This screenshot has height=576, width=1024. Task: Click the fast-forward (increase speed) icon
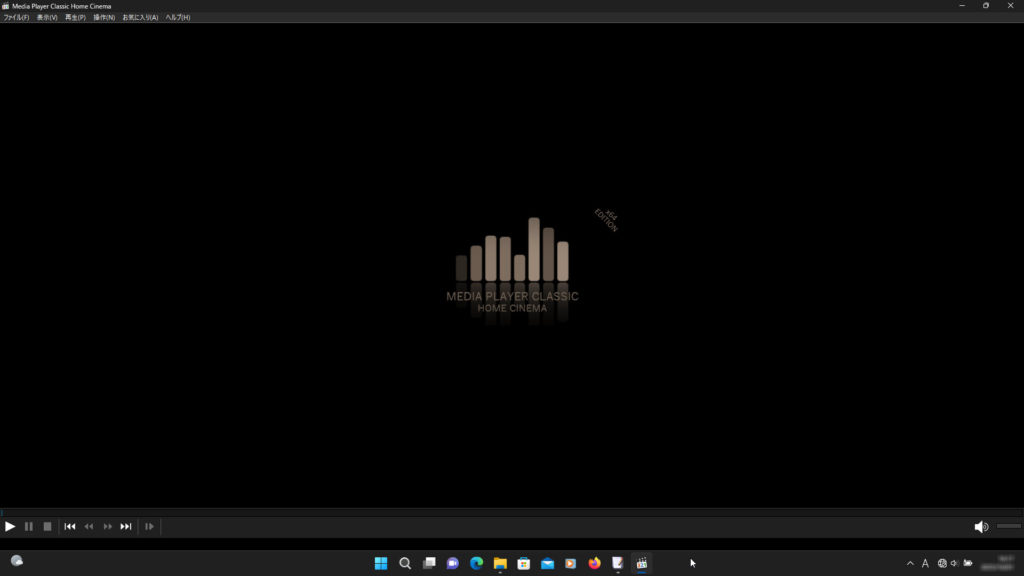click(108, 526)
